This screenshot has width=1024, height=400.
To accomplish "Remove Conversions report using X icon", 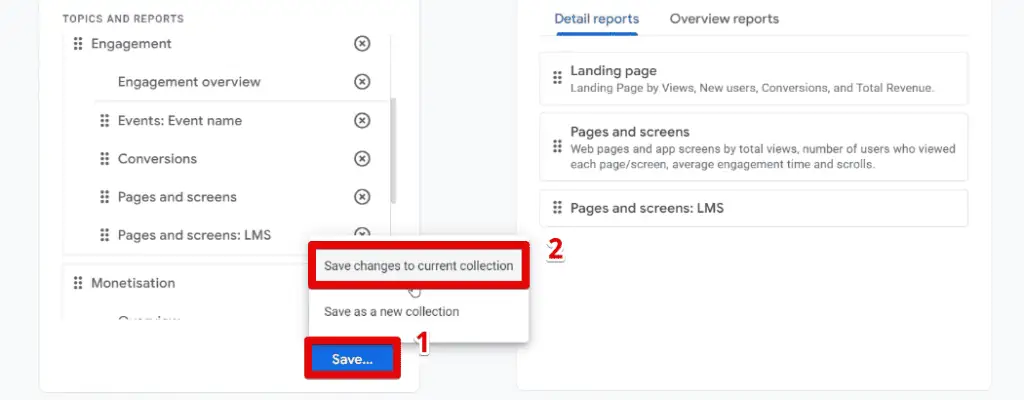I will tap(362, 158).
